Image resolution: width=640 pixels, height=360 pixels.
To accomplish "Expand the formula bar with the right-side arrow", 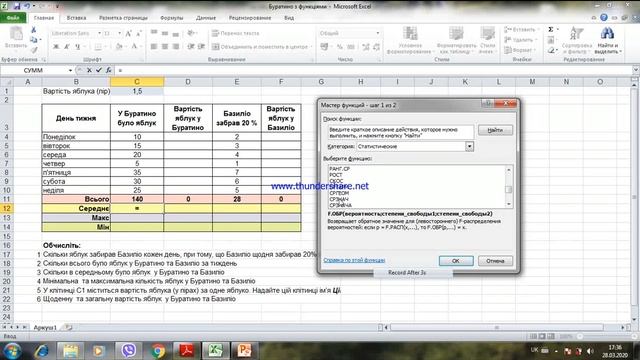I will pos(635,70).
